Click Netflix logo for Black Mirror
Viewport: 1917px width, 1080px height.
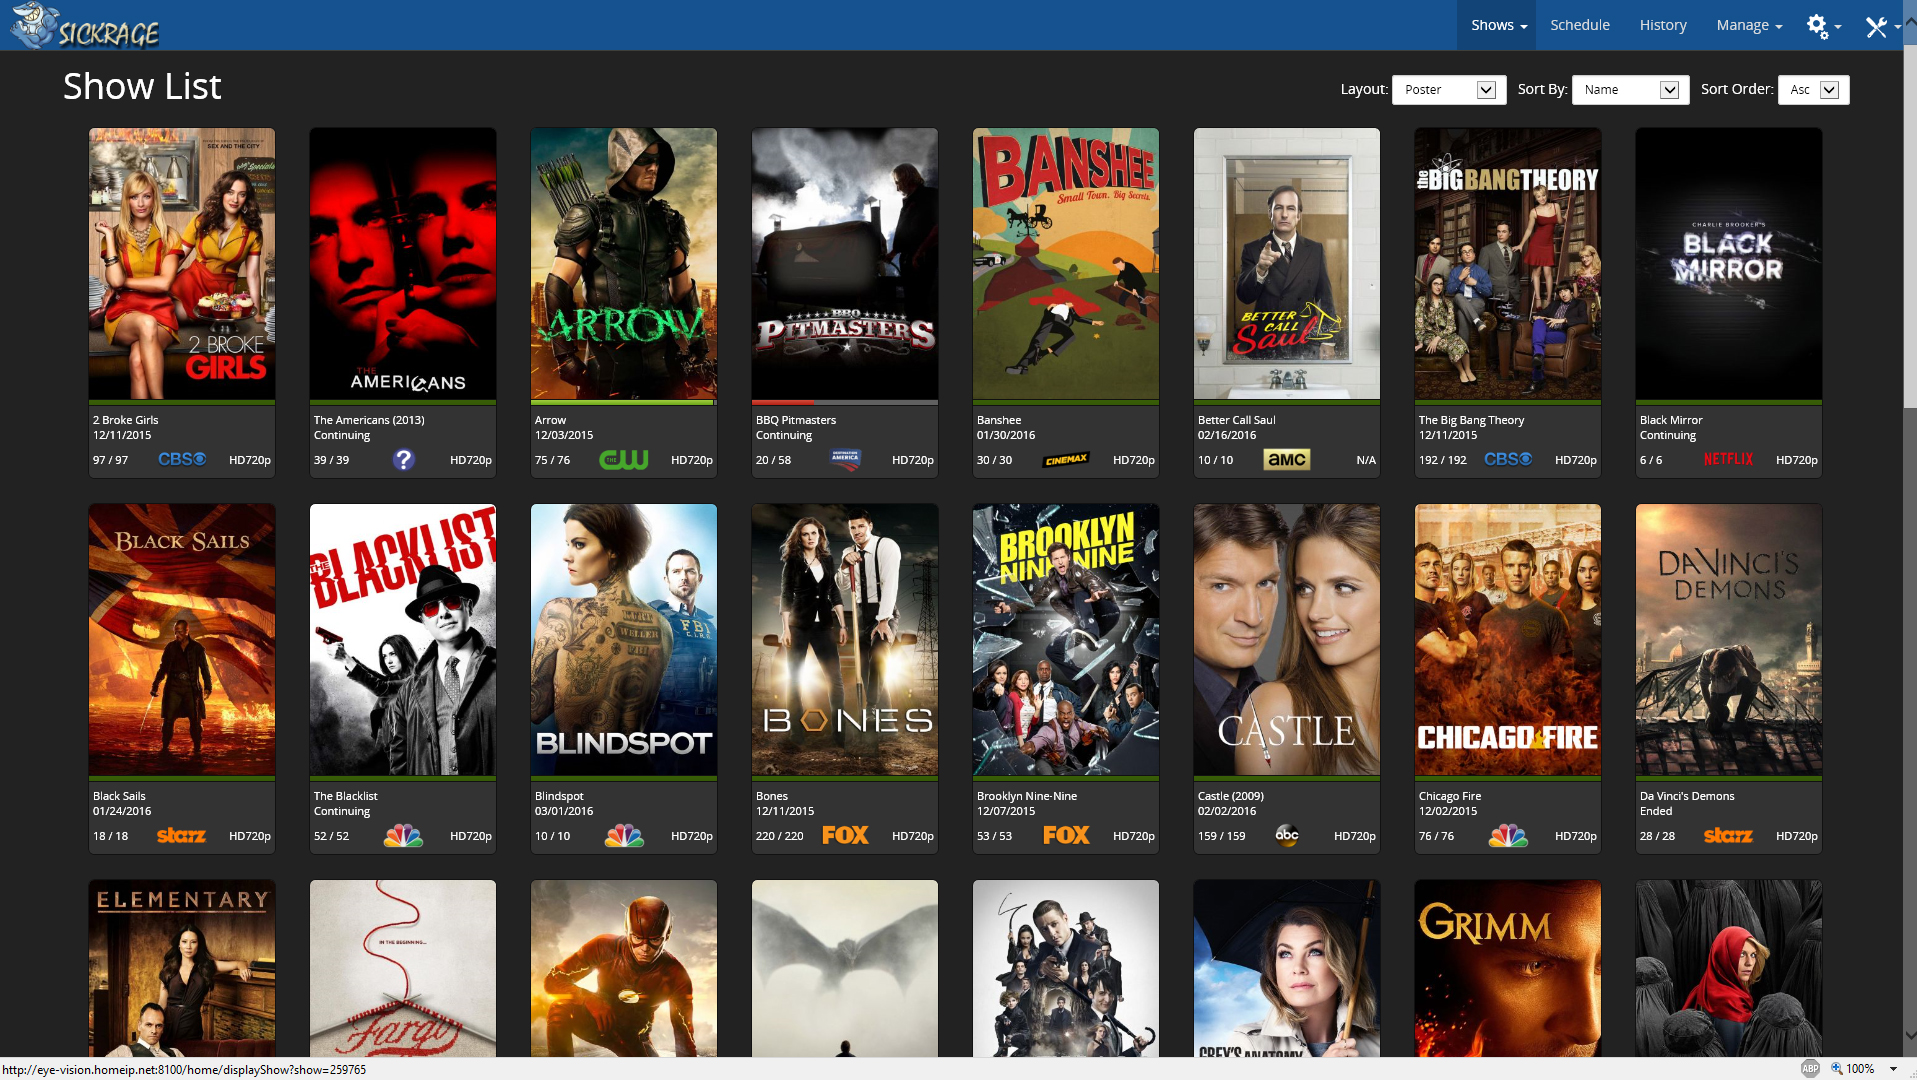click(1729, 459)
